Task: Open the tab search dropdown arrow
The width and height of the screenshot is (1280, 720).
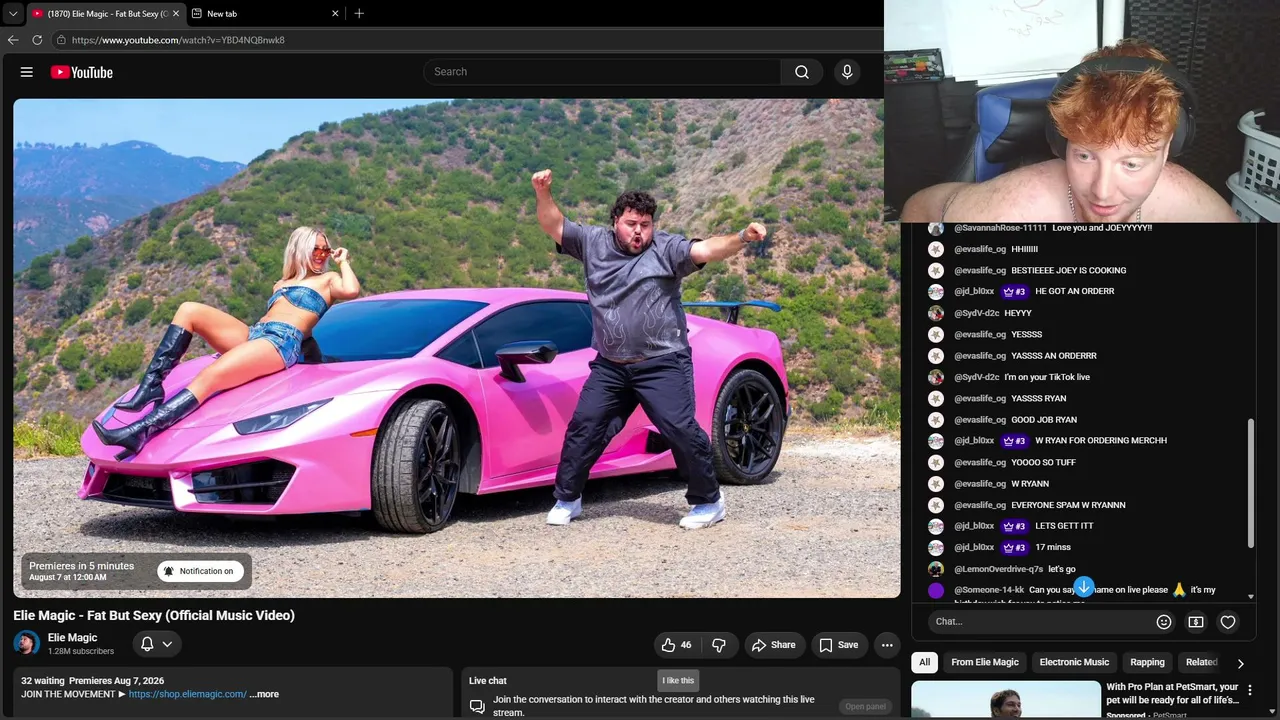Action: pyautogui.click(x=12, y=13)
